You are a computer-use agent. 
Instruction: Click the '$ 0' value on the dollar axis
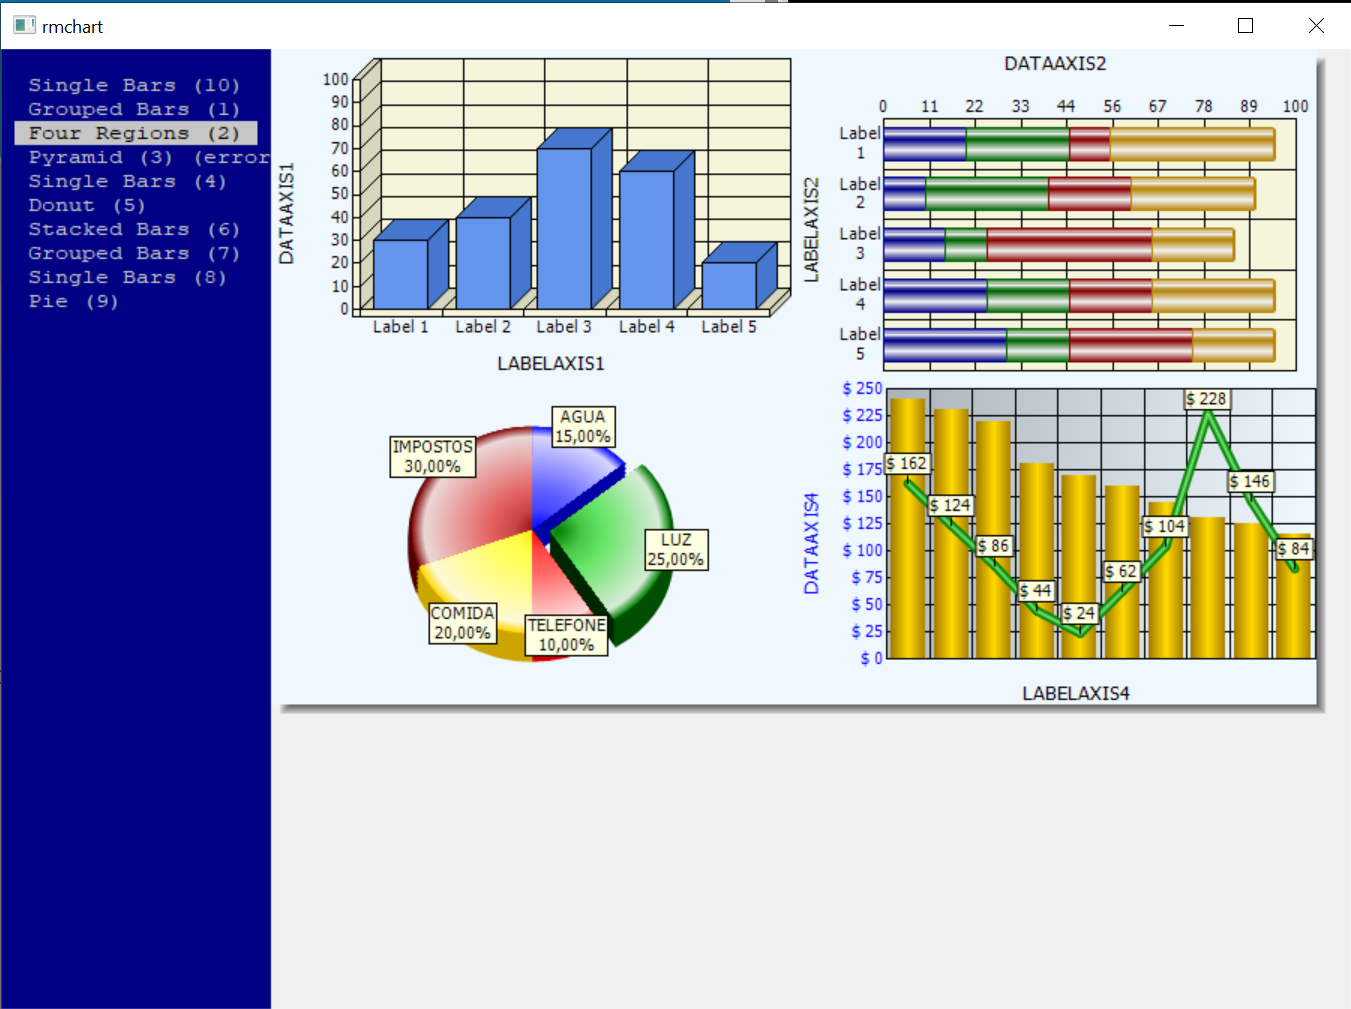(x=872, y=658)
